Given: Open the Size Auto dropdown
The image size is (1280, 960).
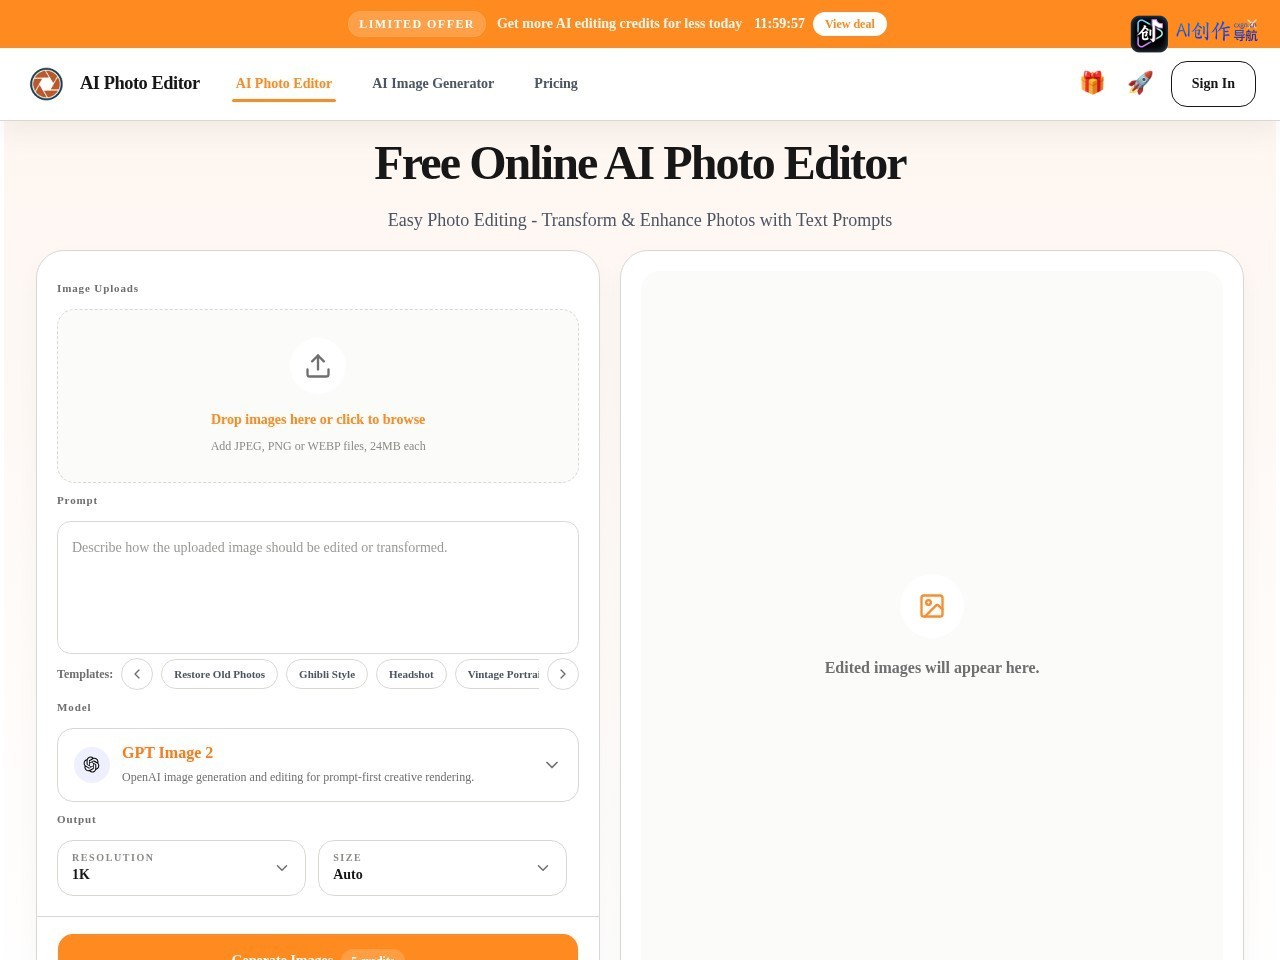Looking at the screenshot, I should [x=442, y=868].
